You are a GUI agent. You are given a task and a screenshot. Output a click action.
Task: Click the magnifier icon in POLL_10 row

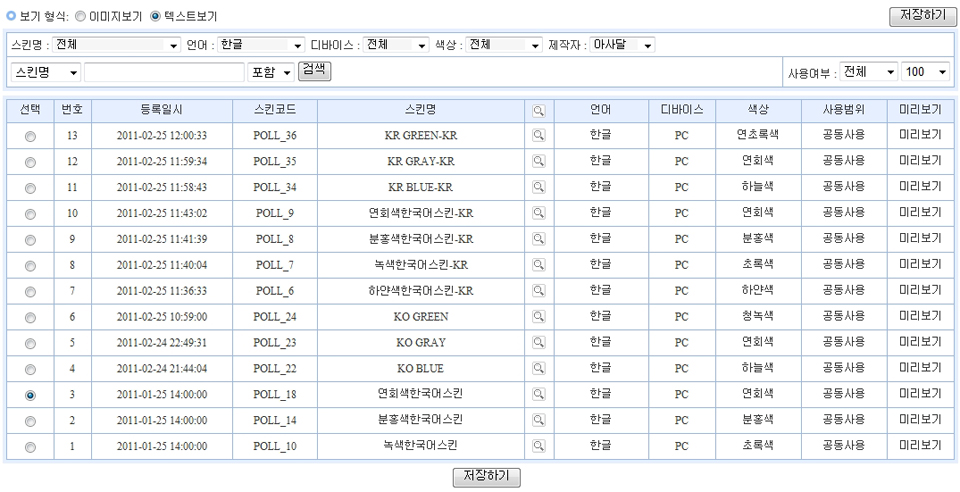538,446
